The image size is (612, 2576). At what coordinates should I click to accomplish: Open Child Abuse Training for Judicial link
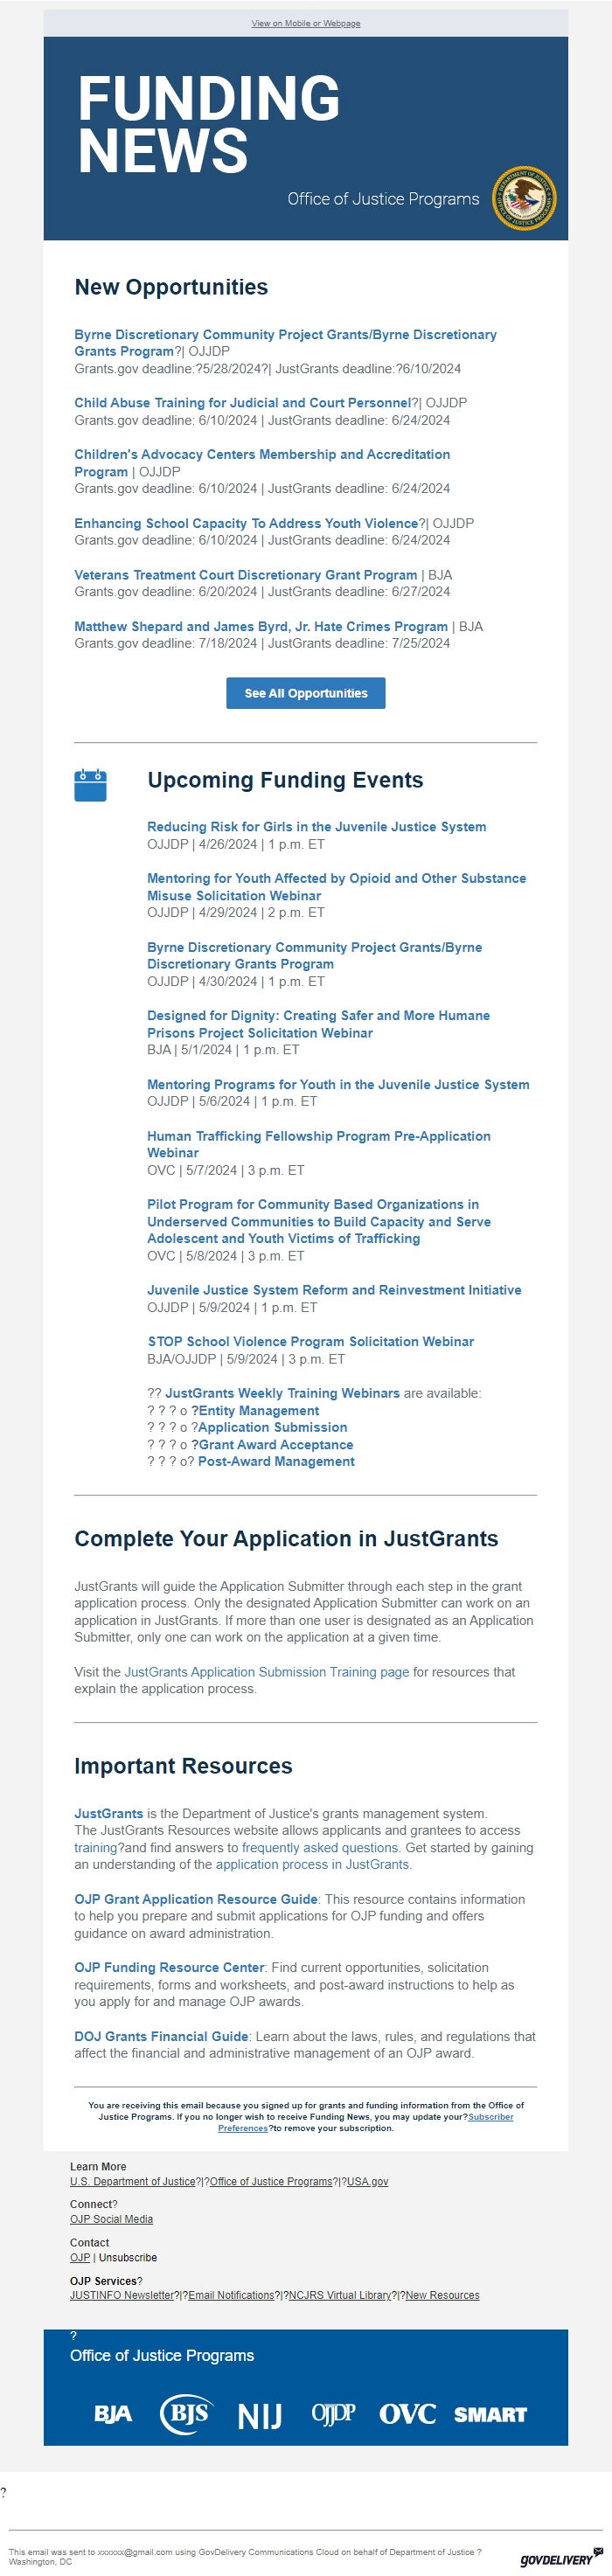(242, 403)
